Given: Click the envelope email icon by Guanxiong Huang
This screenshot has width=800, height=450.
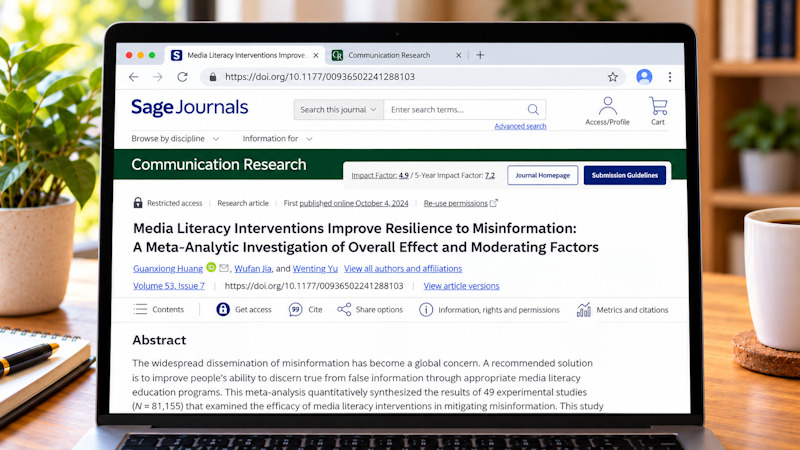Looking at the screenshot, I should tap(223, 267).
